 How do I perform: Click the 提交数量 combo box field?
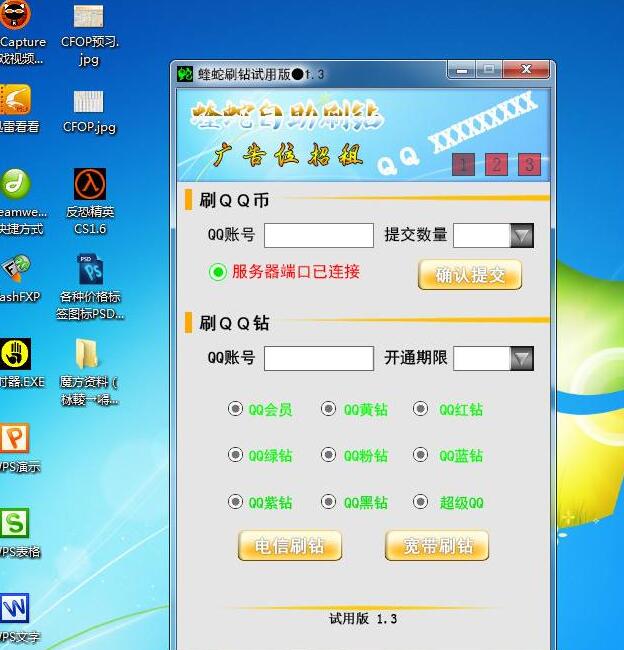[481, 235]
